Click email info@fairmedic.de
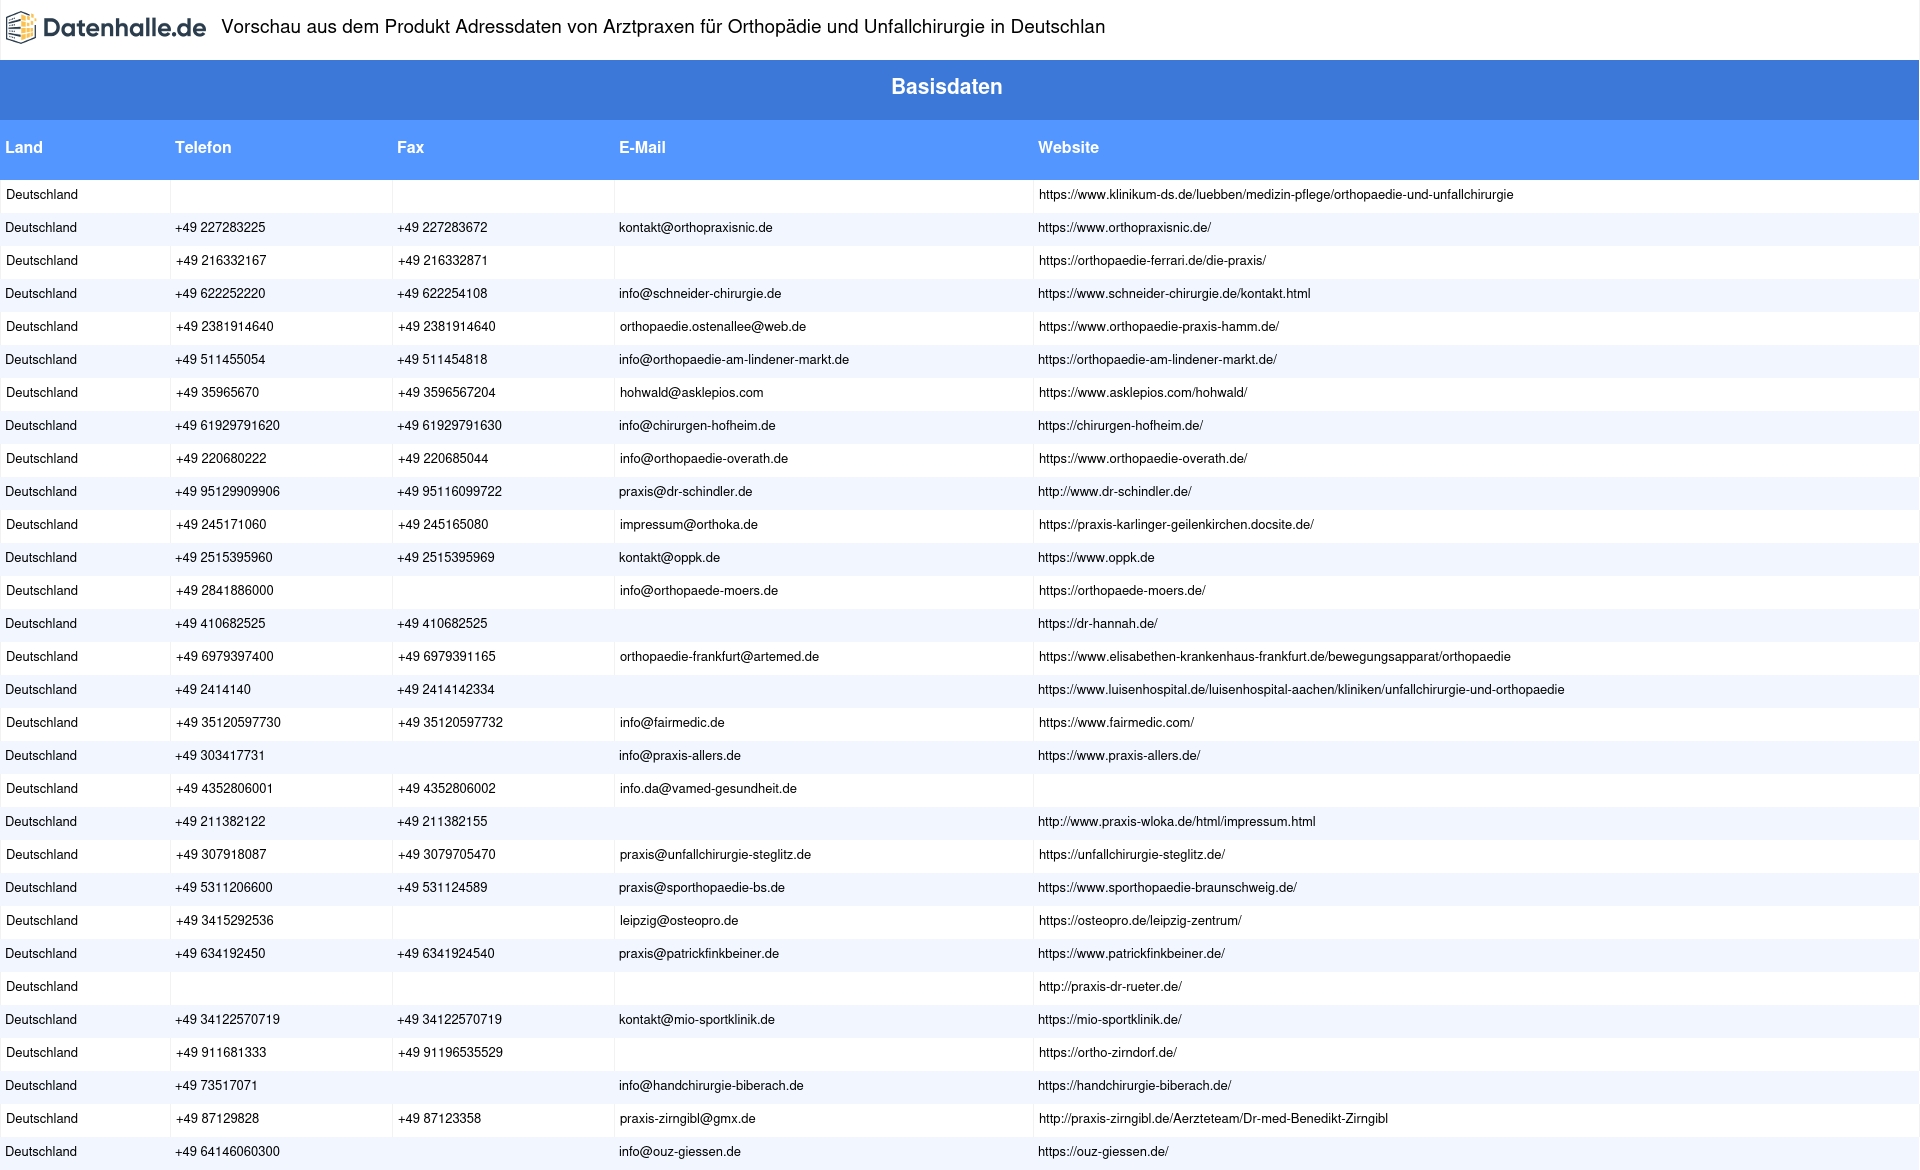The width and height of the screenshot is (1920, 1170). point(672,723)
